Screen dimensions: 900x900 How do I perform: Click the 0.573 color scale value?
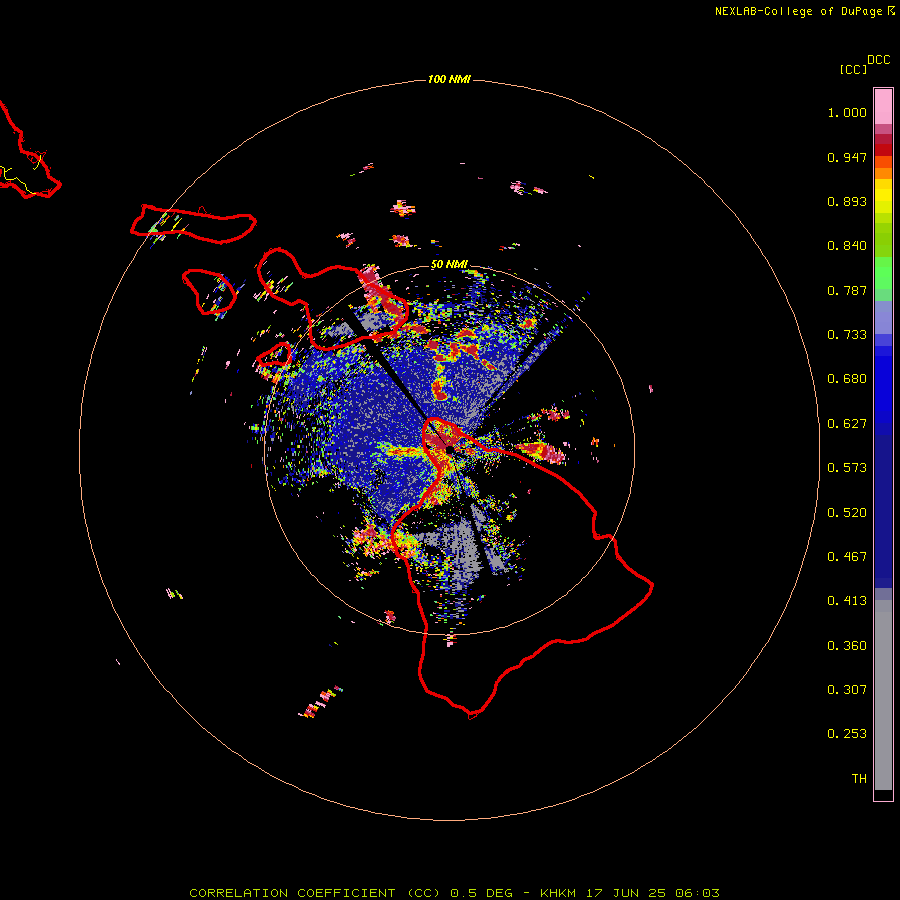tap(847, 468)
